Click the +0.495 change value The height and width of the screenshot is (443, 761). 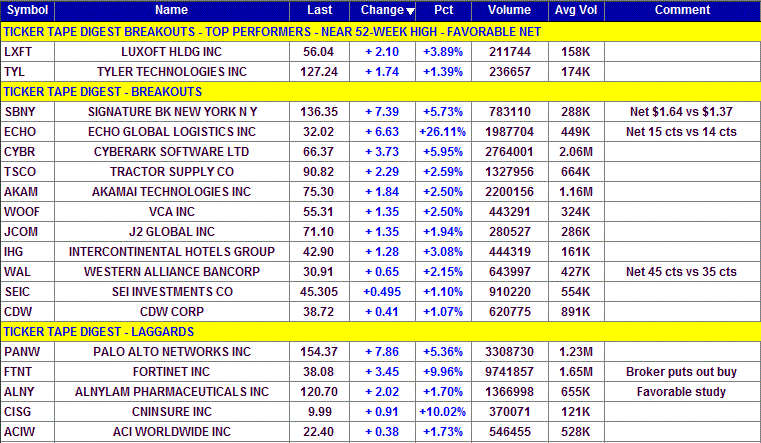(x=382, y=292)
